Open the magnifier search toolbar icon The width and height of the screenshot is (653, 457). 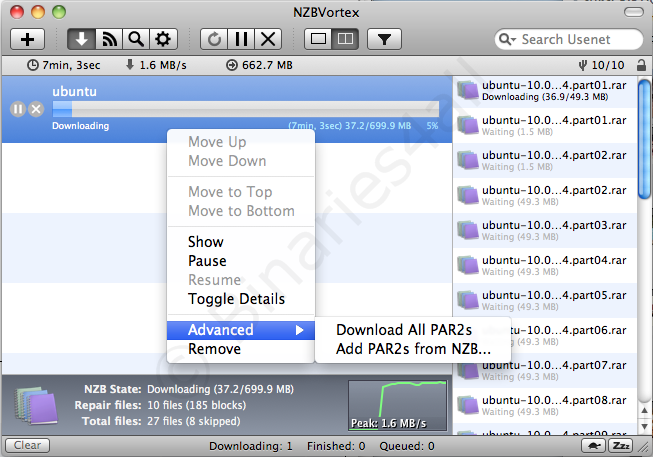point(136,40)
